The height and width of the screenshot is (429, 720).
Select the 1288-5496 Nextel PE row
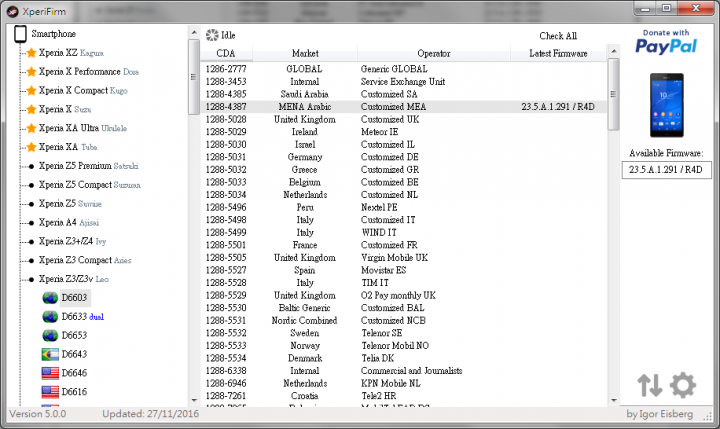pos(404,207)
